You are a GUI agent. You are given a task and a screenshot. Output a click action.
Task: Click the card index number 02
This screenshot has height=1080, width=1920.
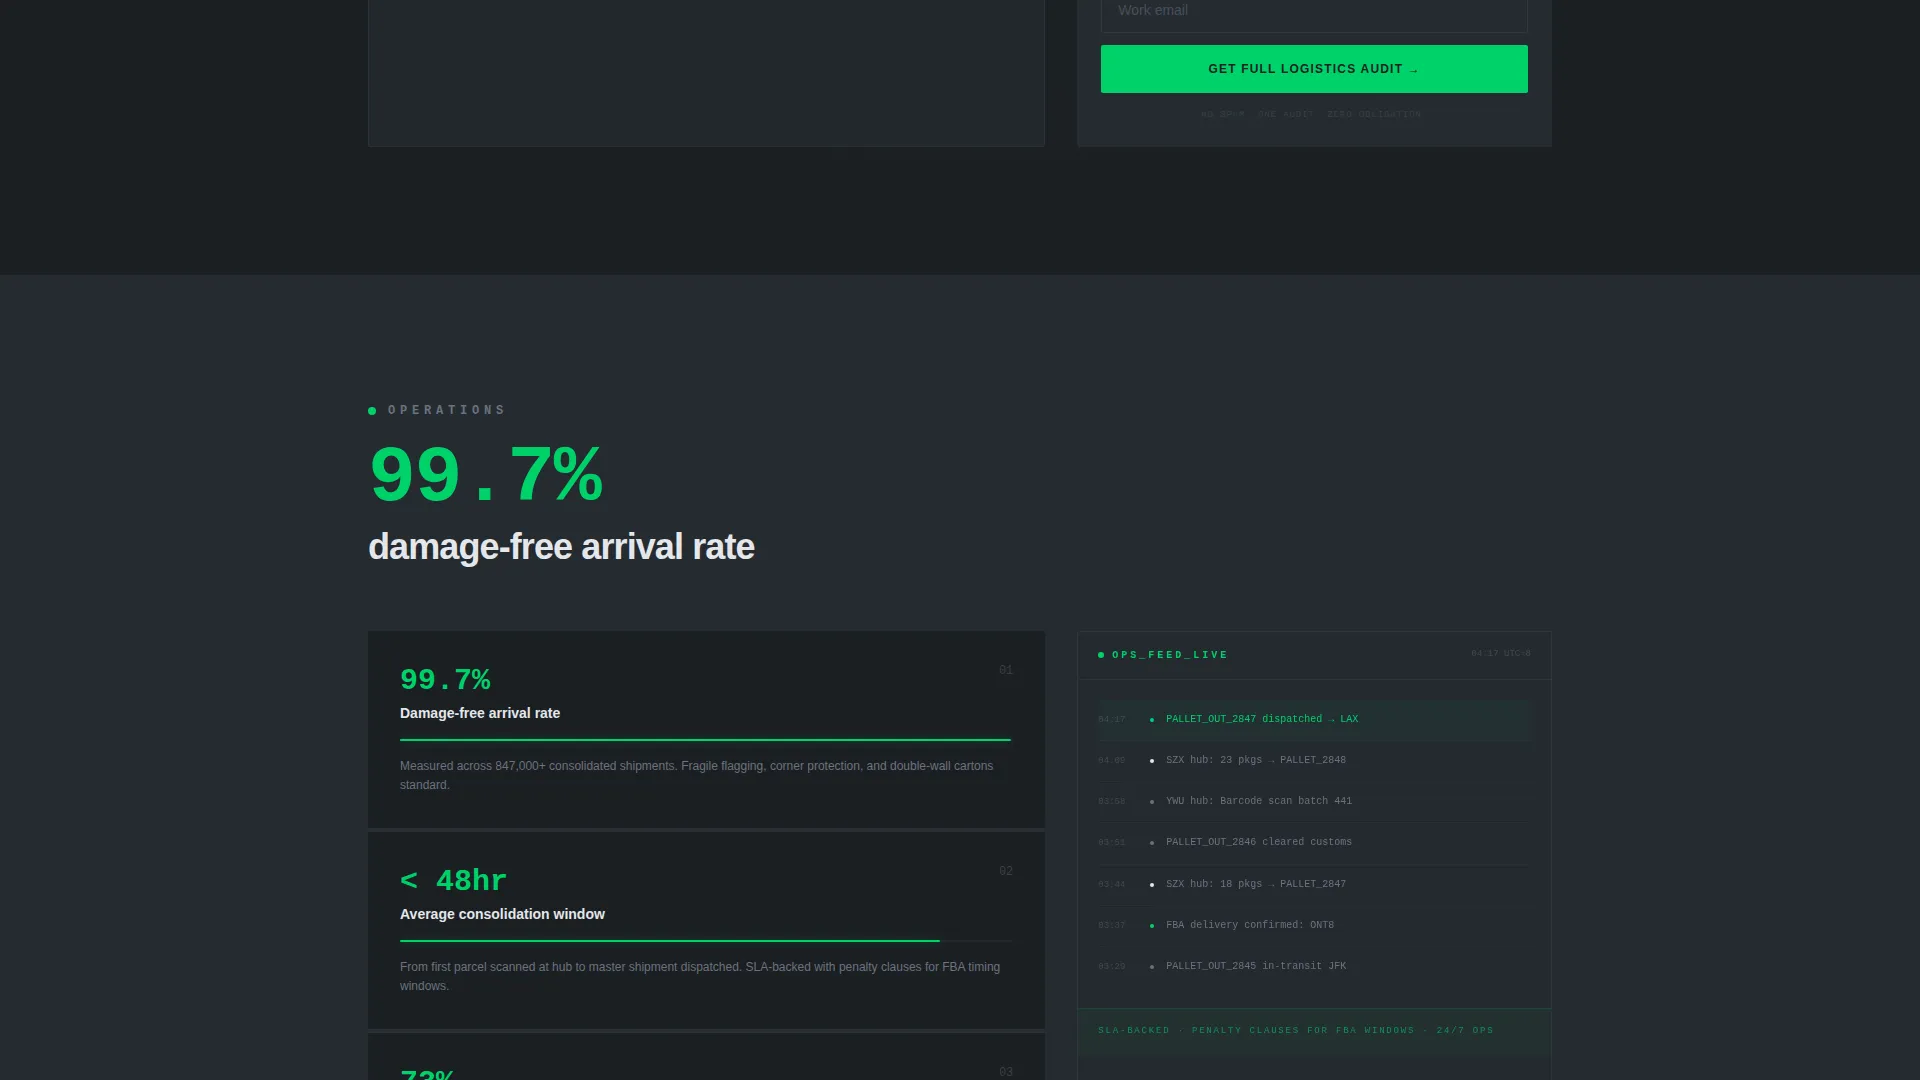(x=1006, y=872)
